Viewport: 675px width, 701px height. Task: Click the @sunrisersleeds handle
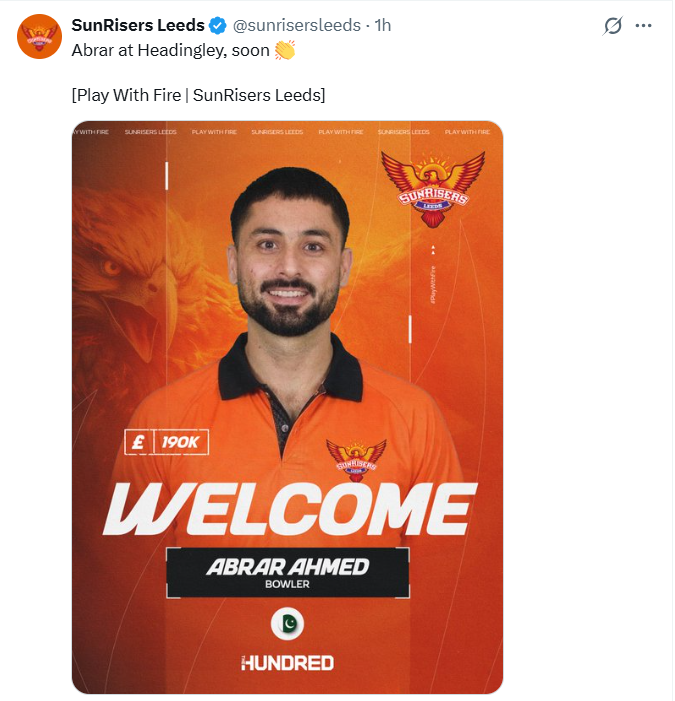(296, 25)
